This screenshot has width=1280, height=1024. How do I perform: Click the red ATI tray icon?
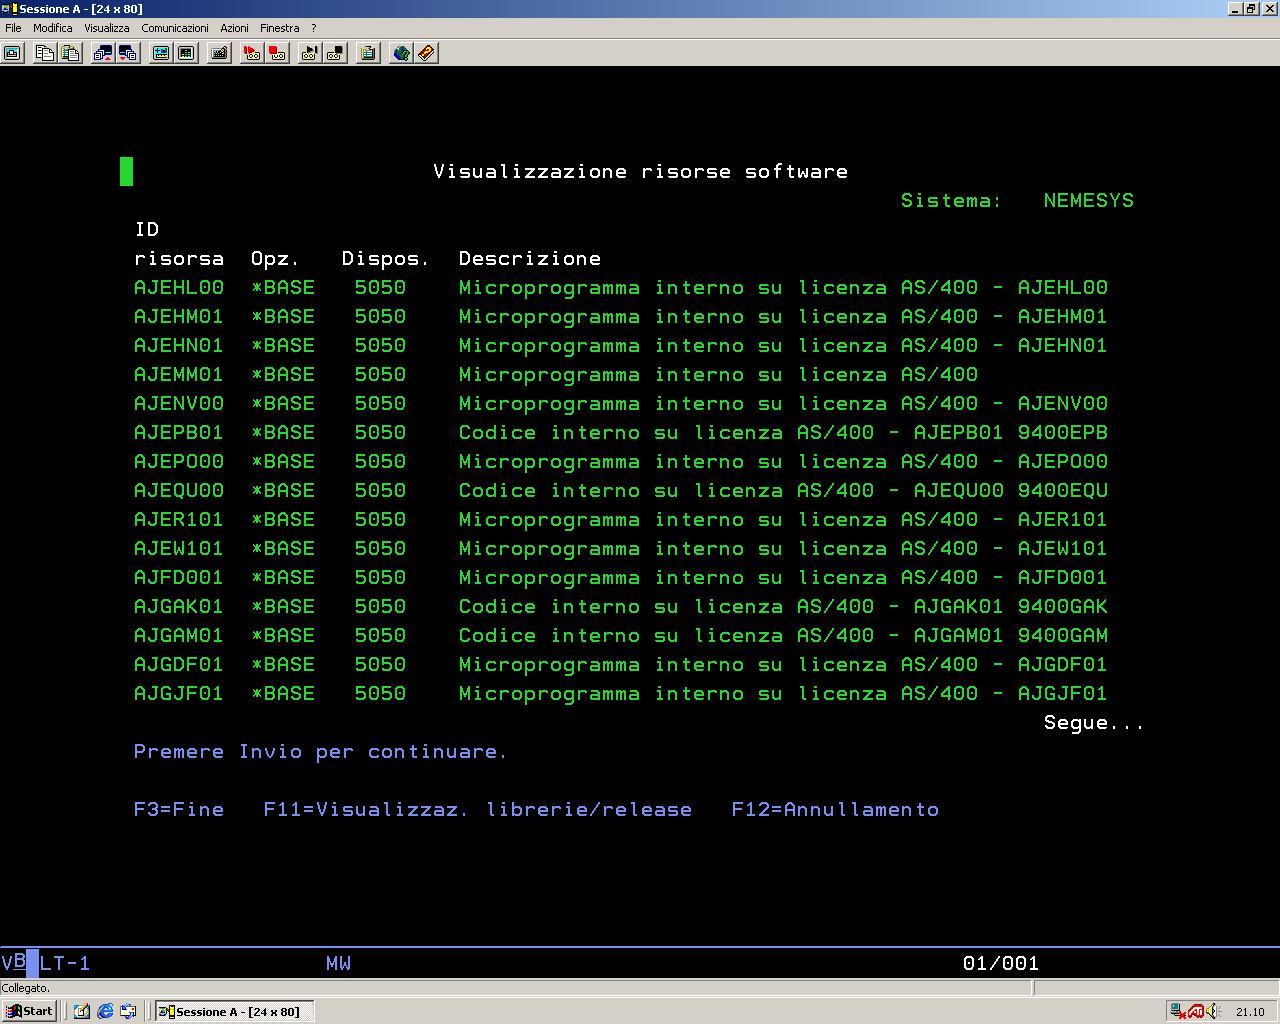(x=1196, y=1011)
